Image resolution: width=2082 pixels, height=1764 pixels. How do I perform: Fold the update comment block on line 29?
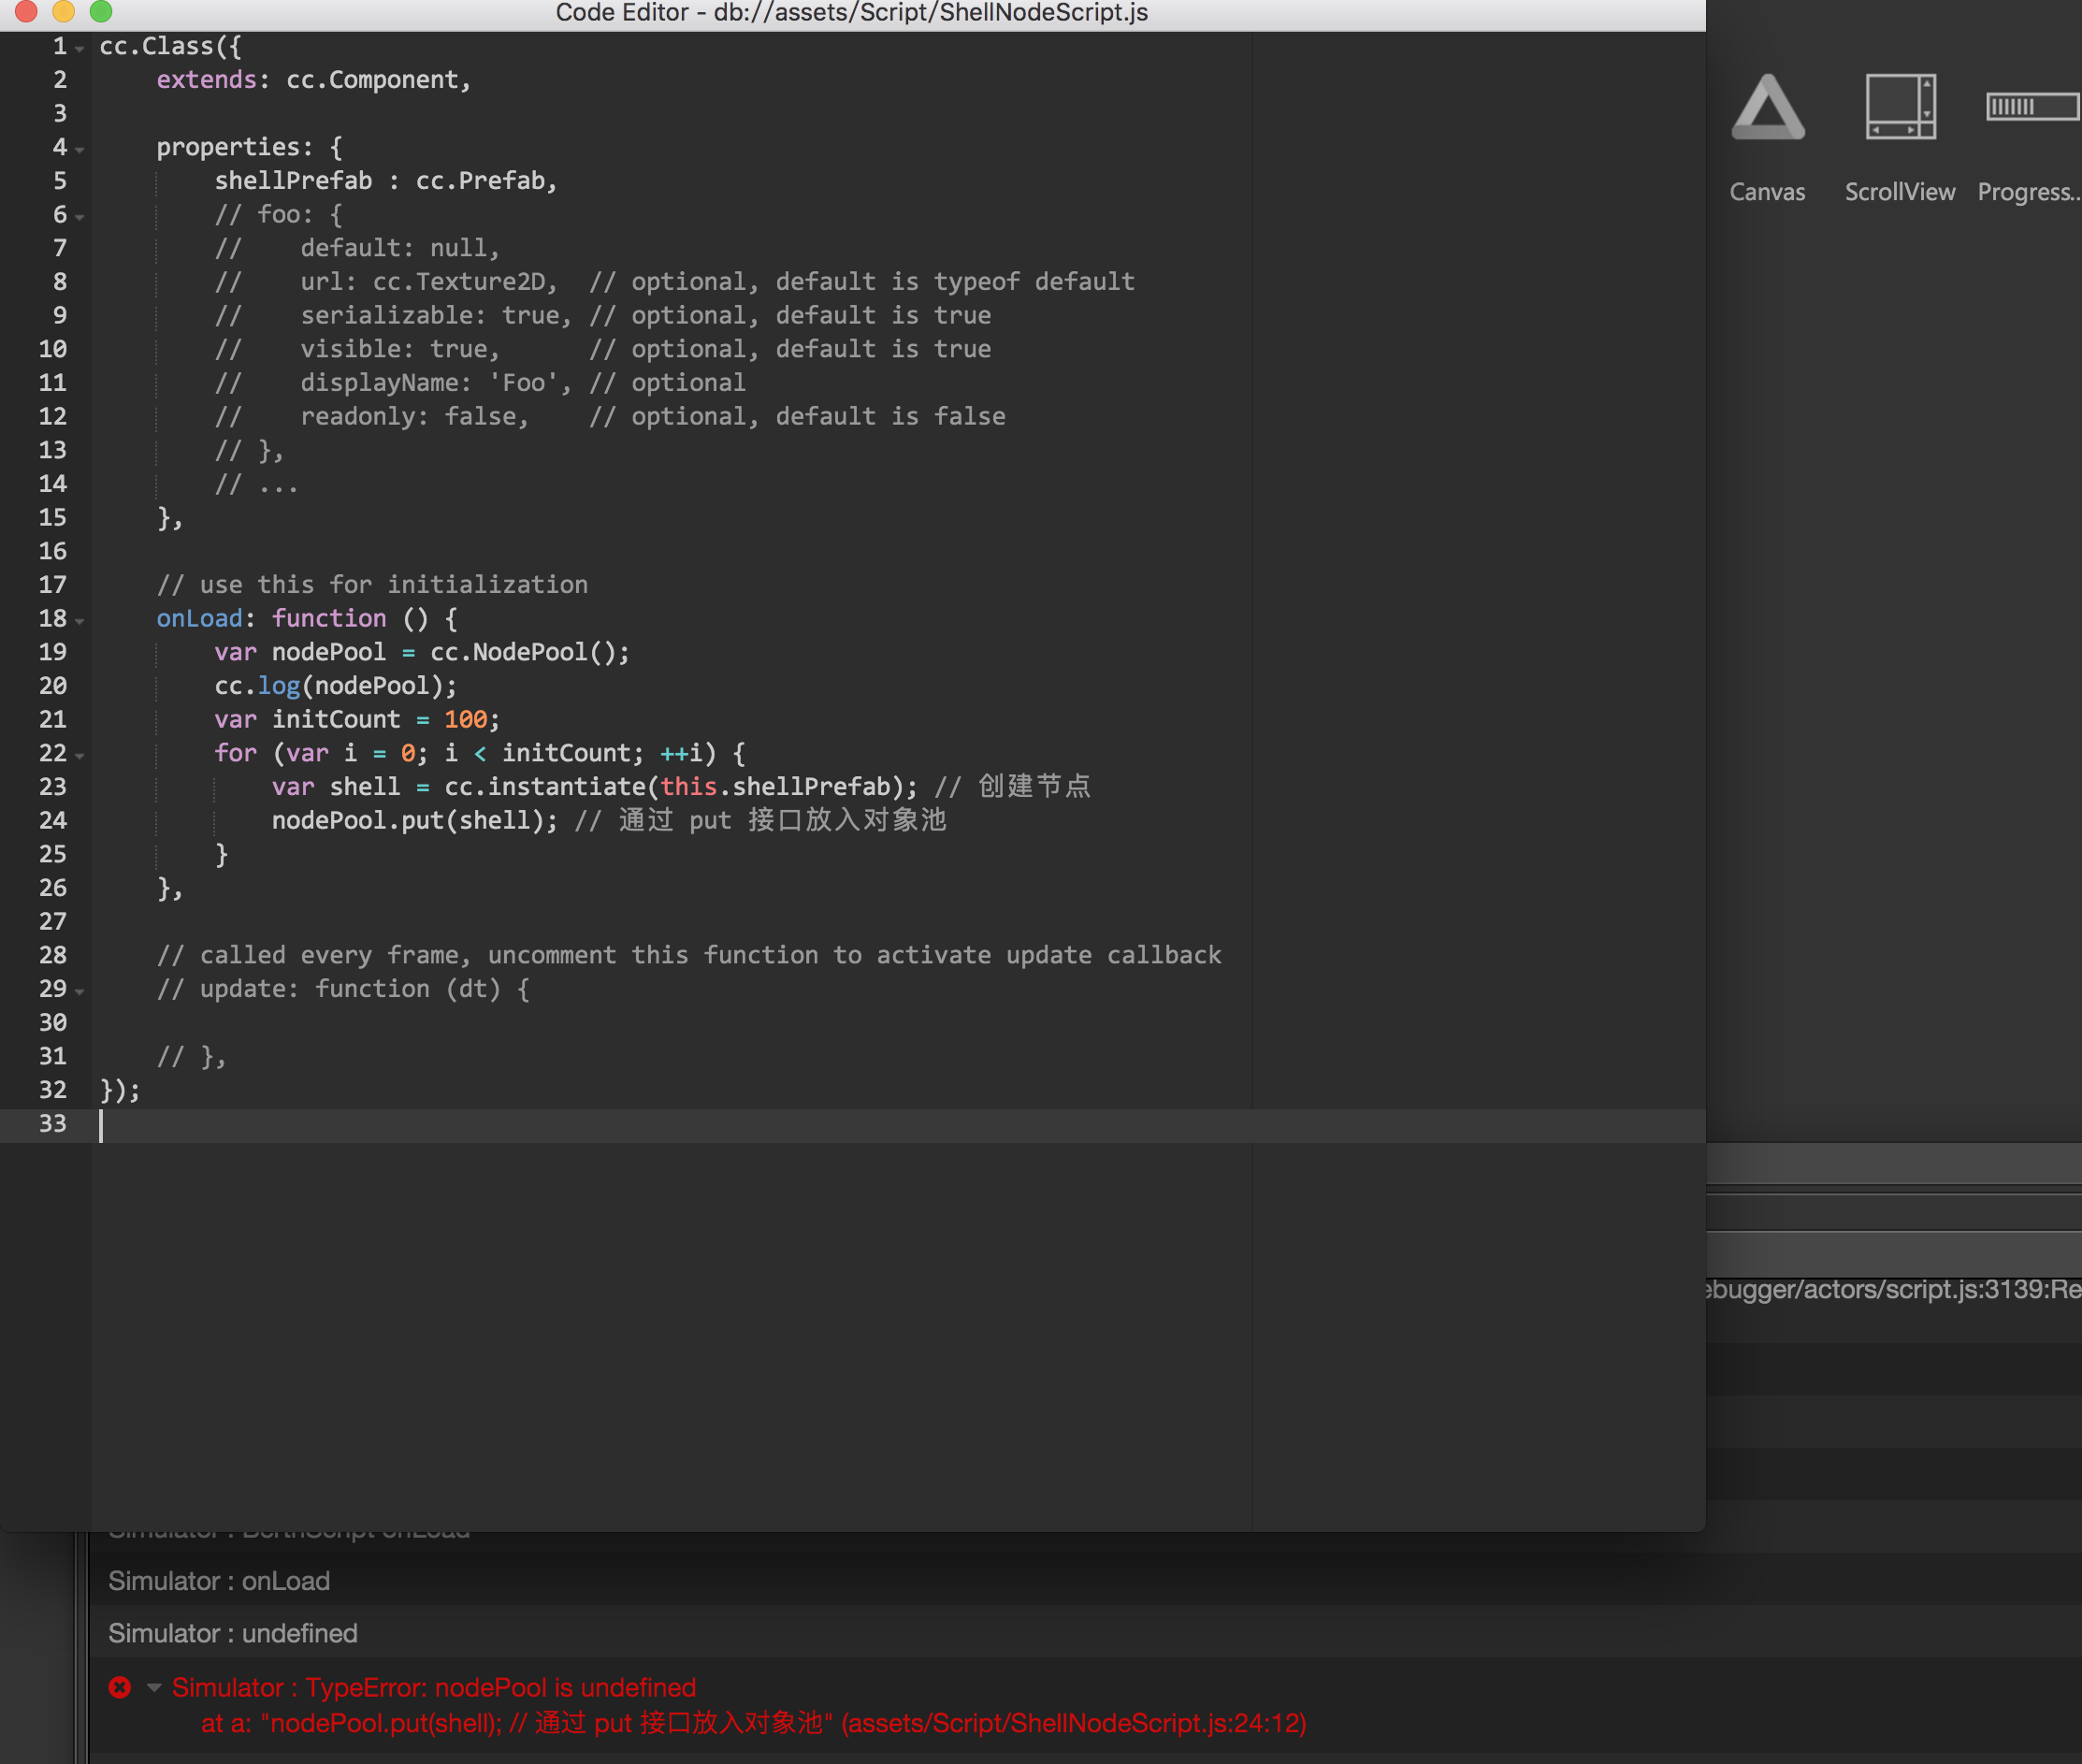[x=80, y=992]
